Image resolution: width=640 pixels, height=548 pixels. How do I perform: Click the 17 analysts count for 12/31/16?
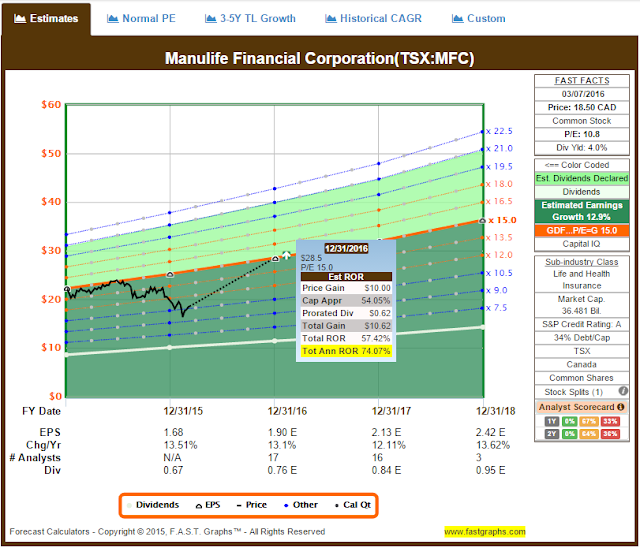(273, 457)
